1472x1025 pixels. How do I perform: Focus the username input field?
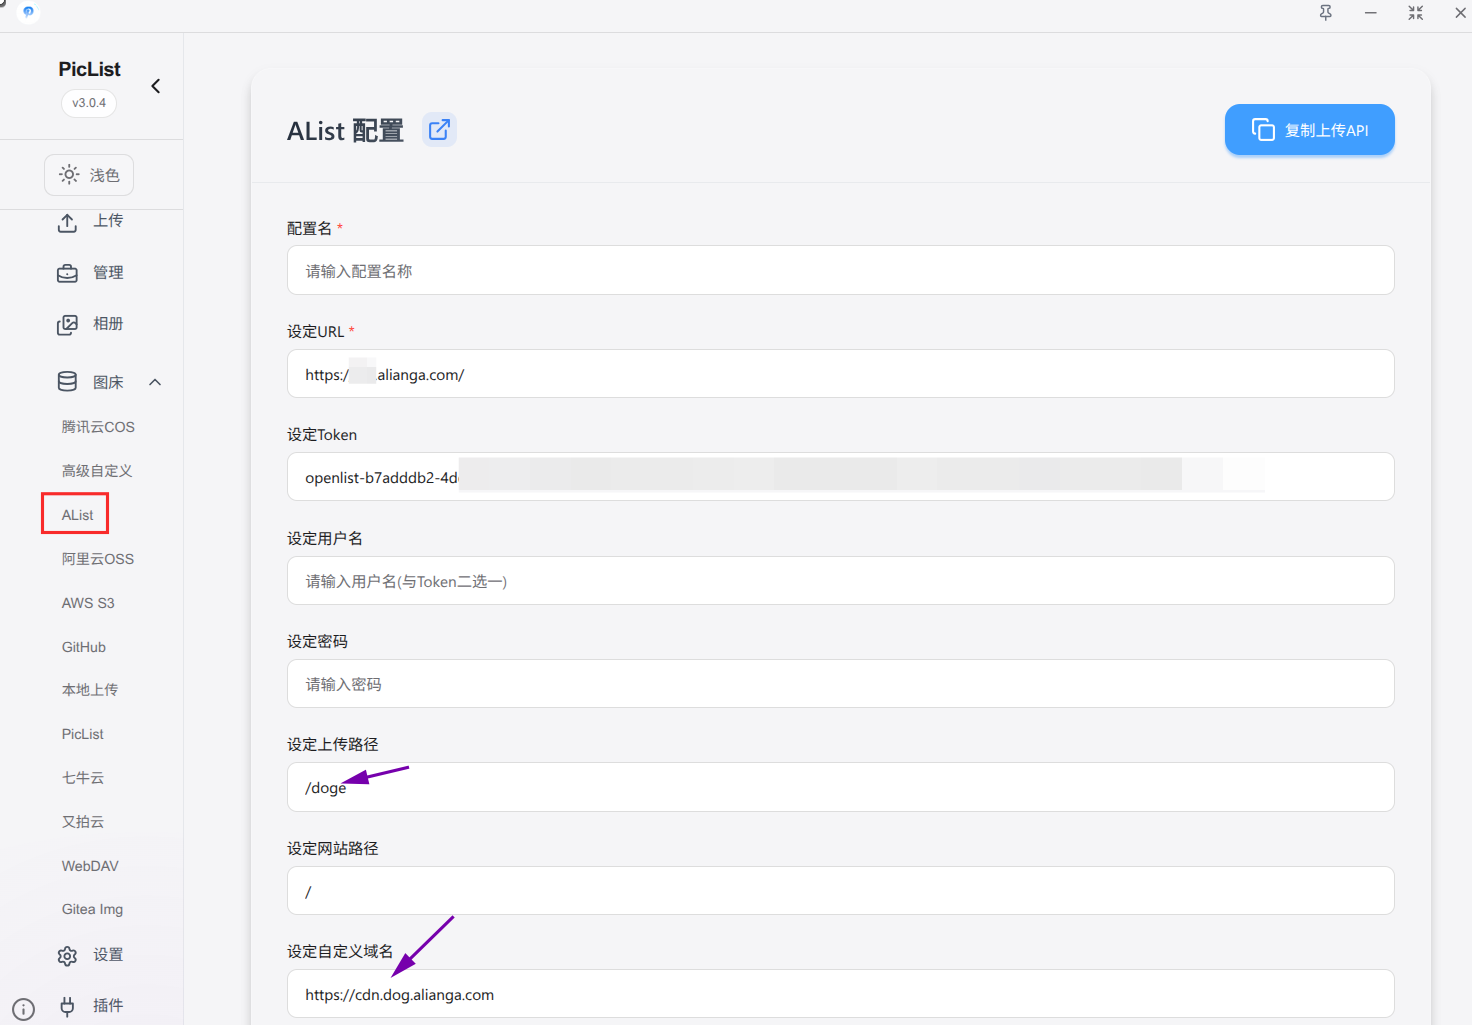point(840,581)
